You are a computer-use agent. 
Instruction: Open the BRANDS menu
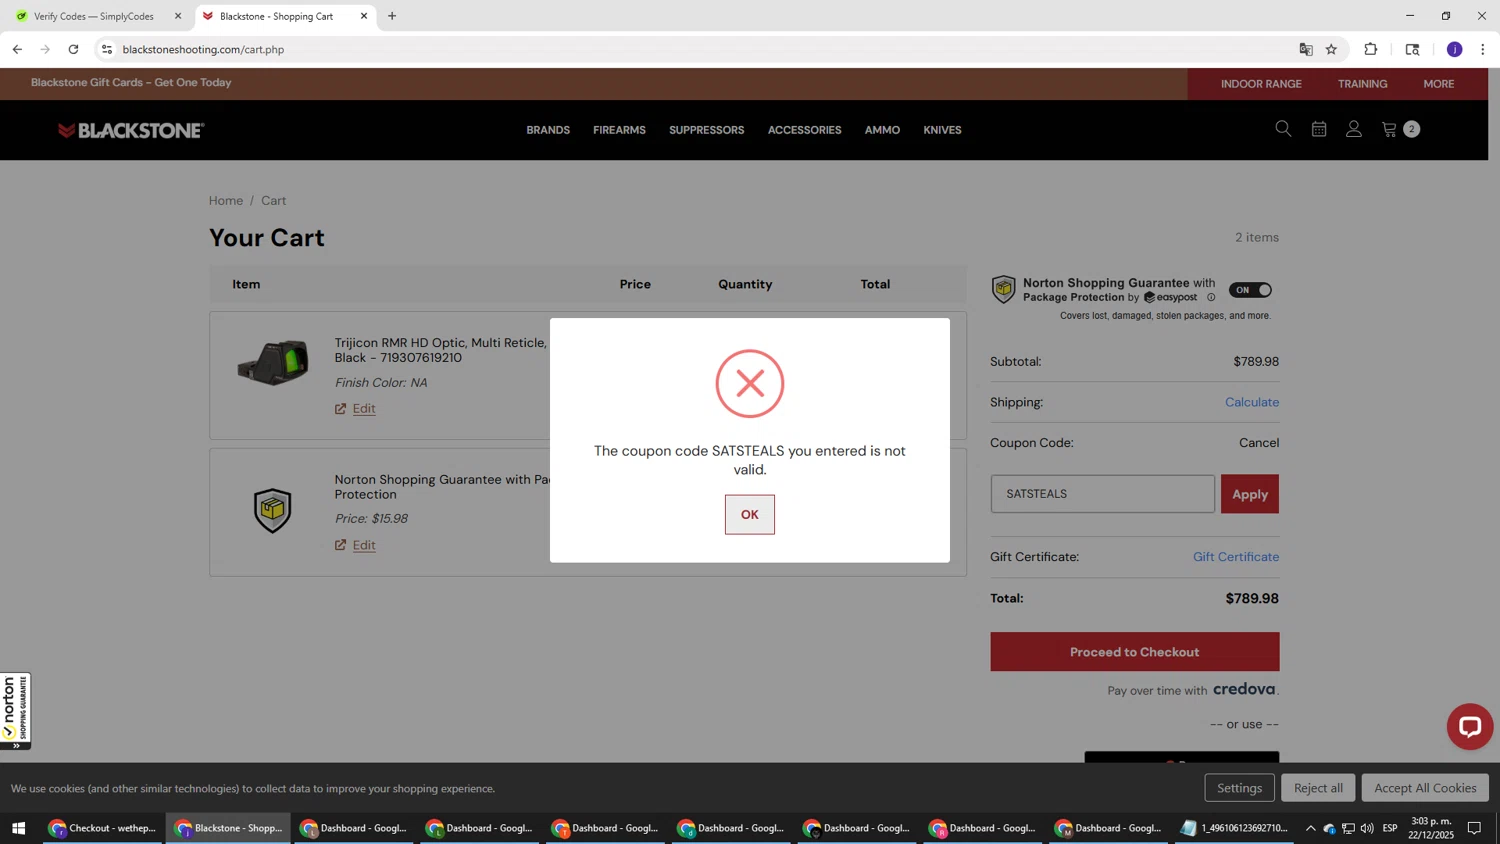(x=548, y=130)
